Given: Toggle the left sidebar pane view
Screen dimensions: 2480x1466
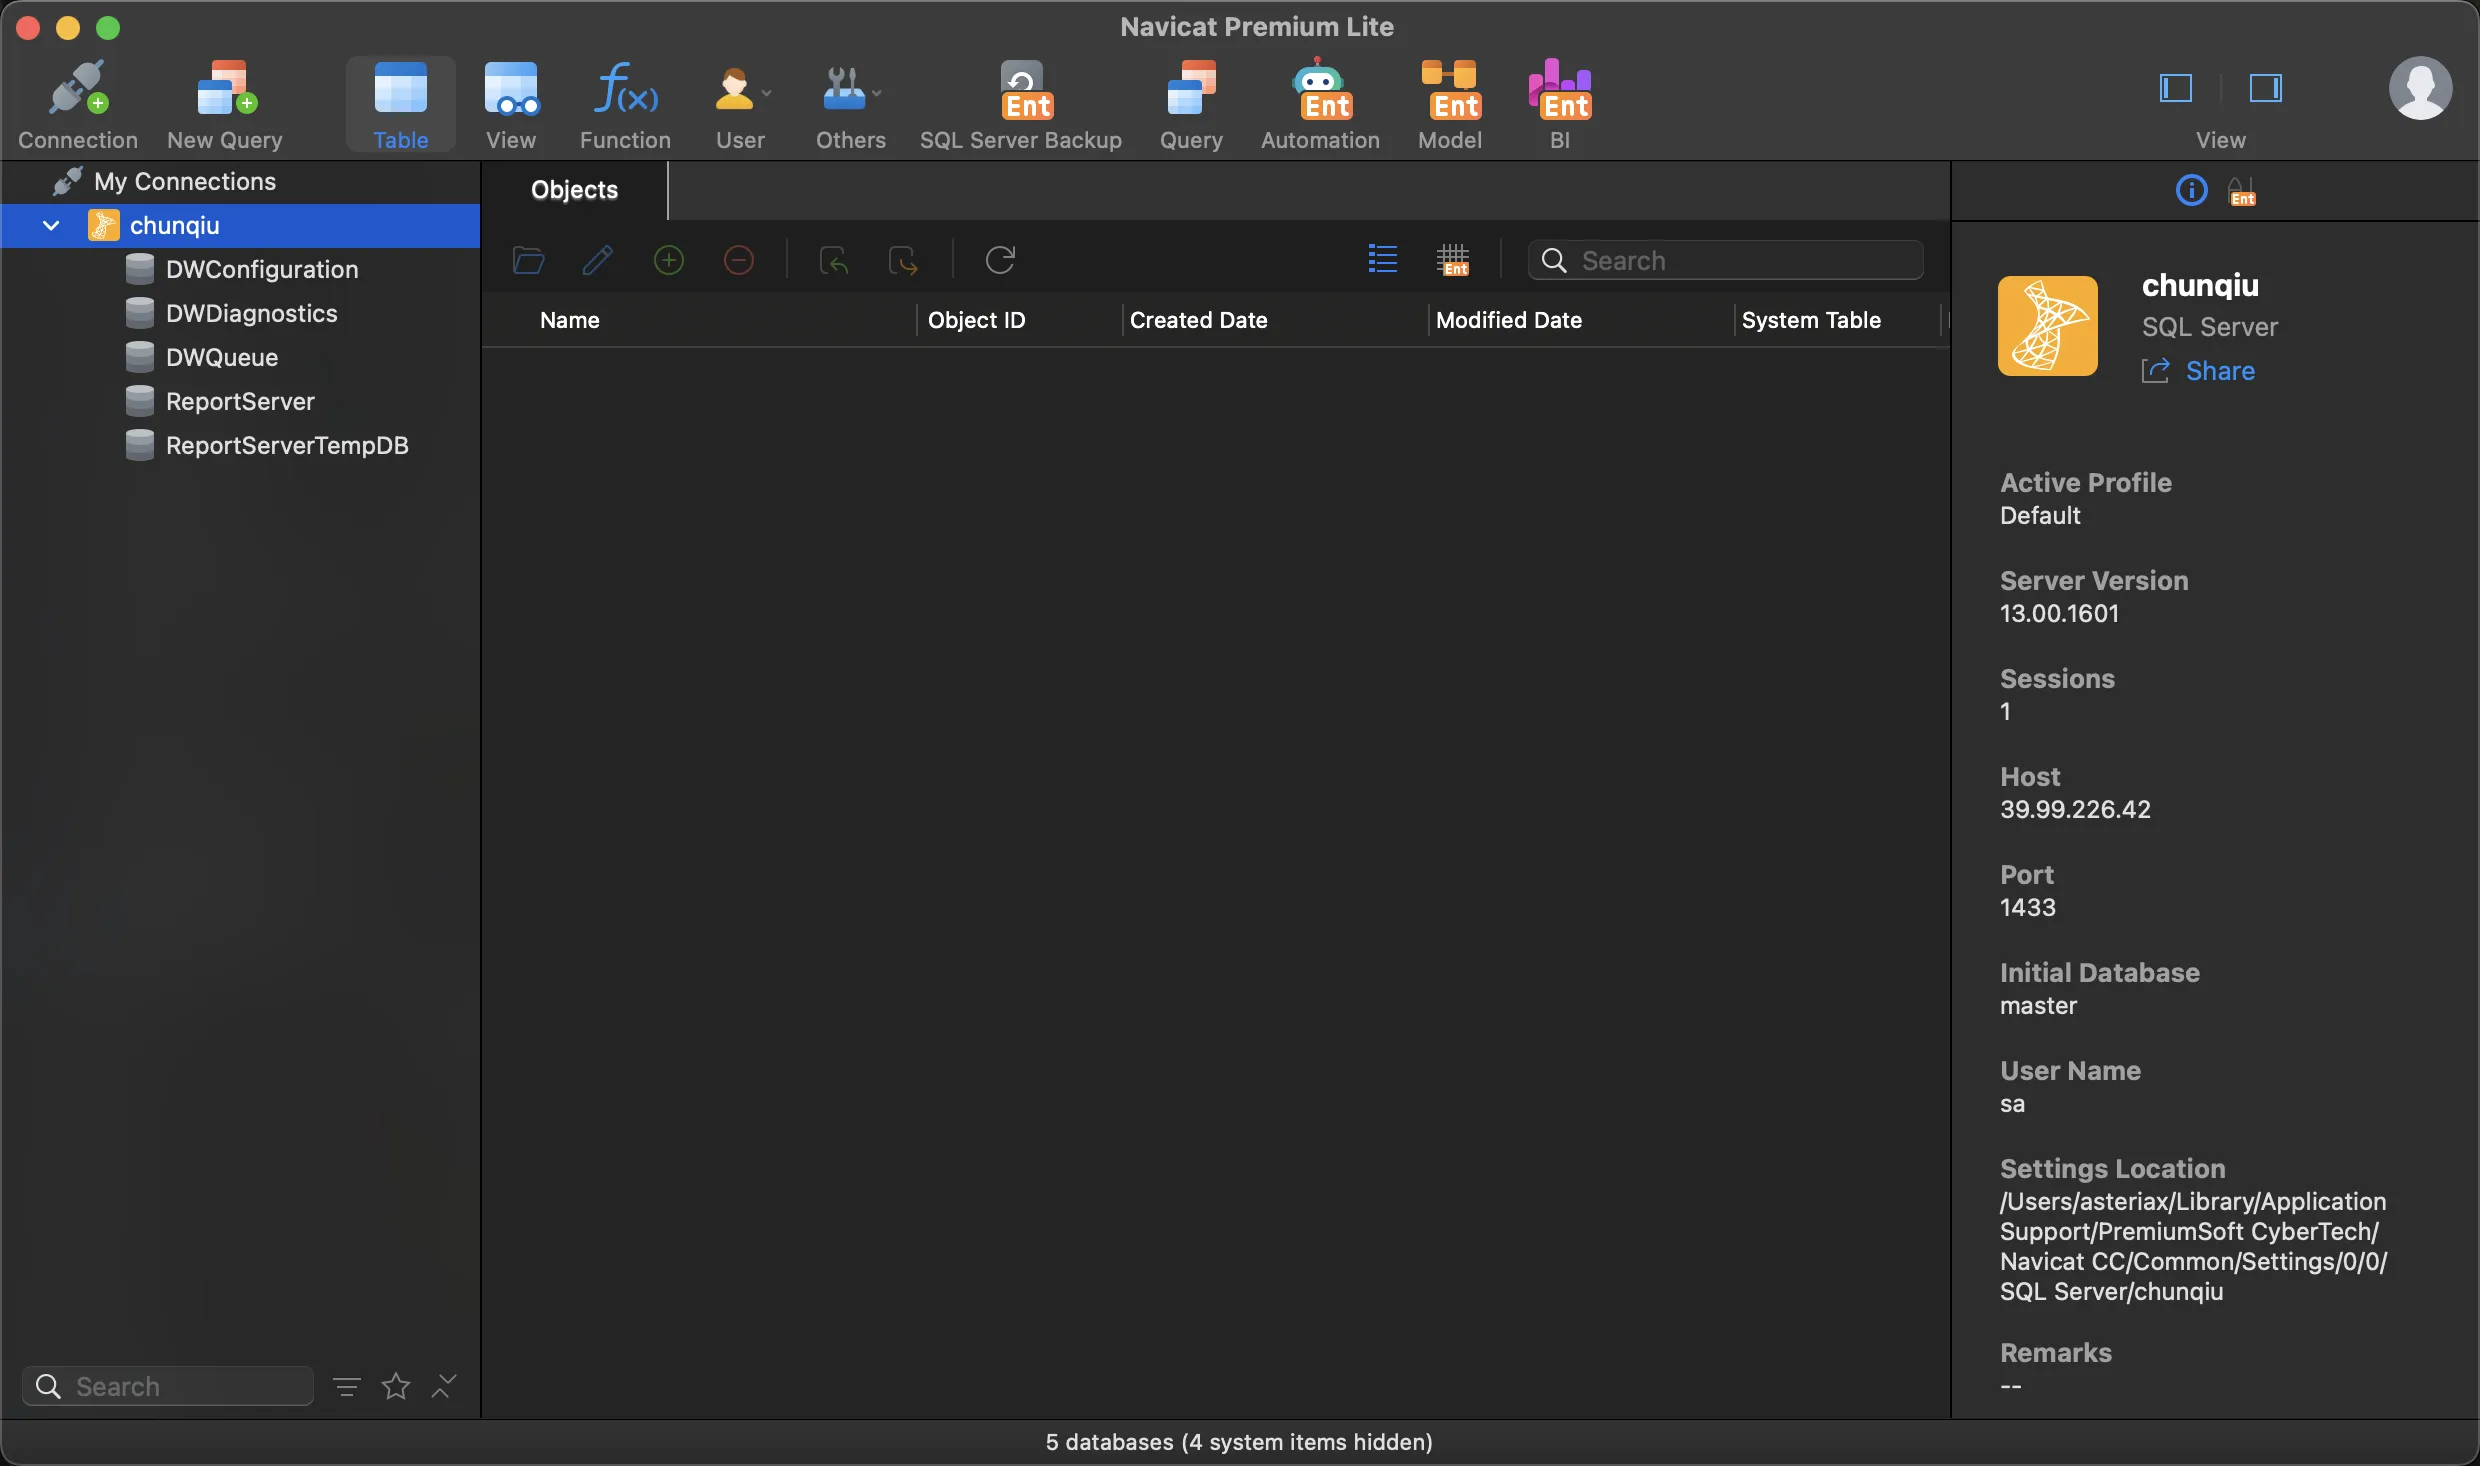Looking at the screenshot, I should [2176, 88].
